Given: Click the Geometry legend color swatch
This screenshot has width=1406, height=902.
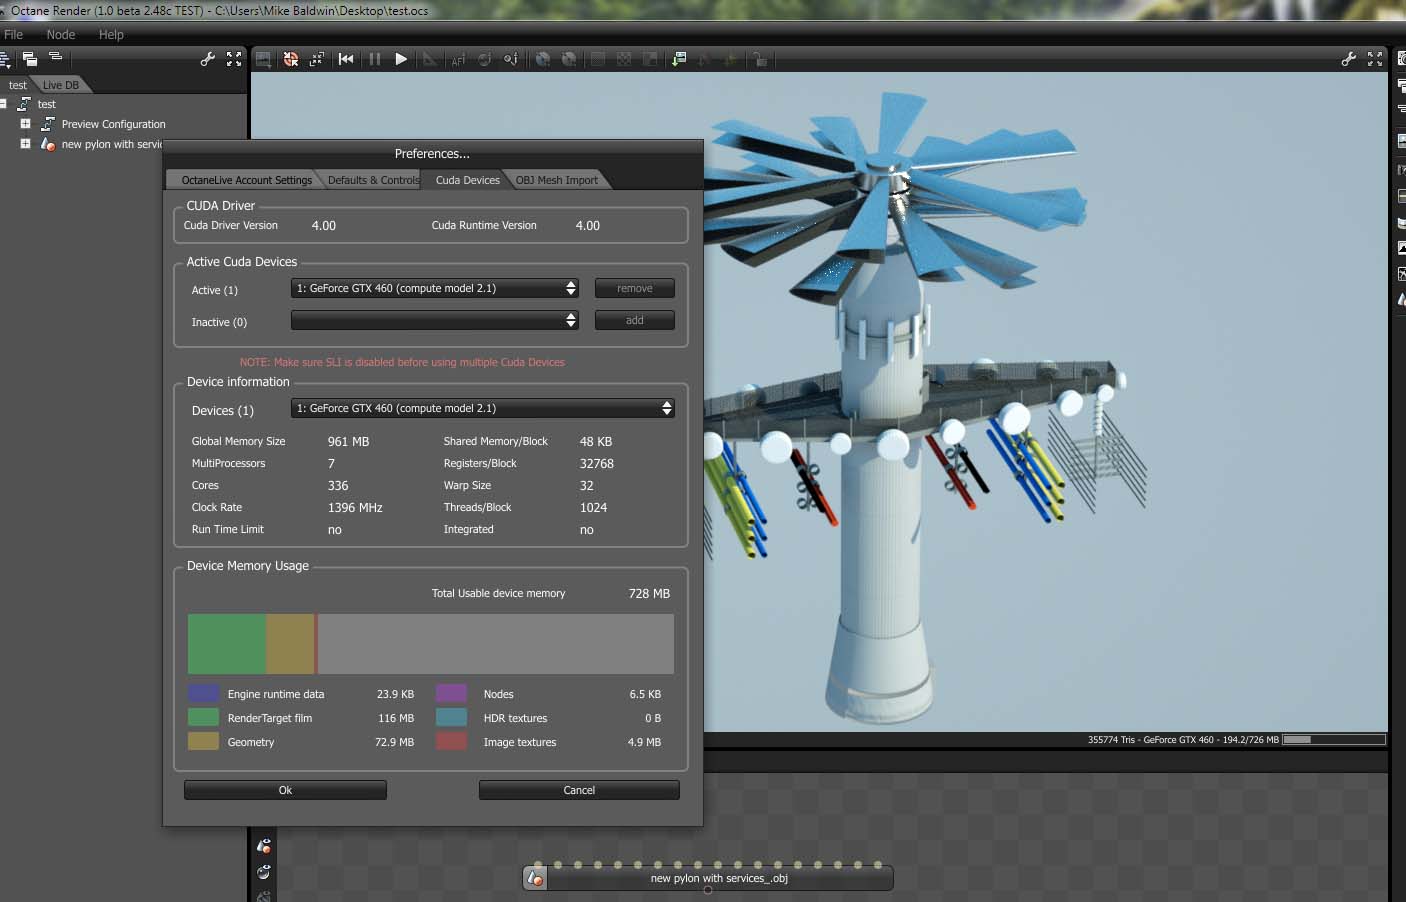Looking at the screenshot, I should 203,741.
